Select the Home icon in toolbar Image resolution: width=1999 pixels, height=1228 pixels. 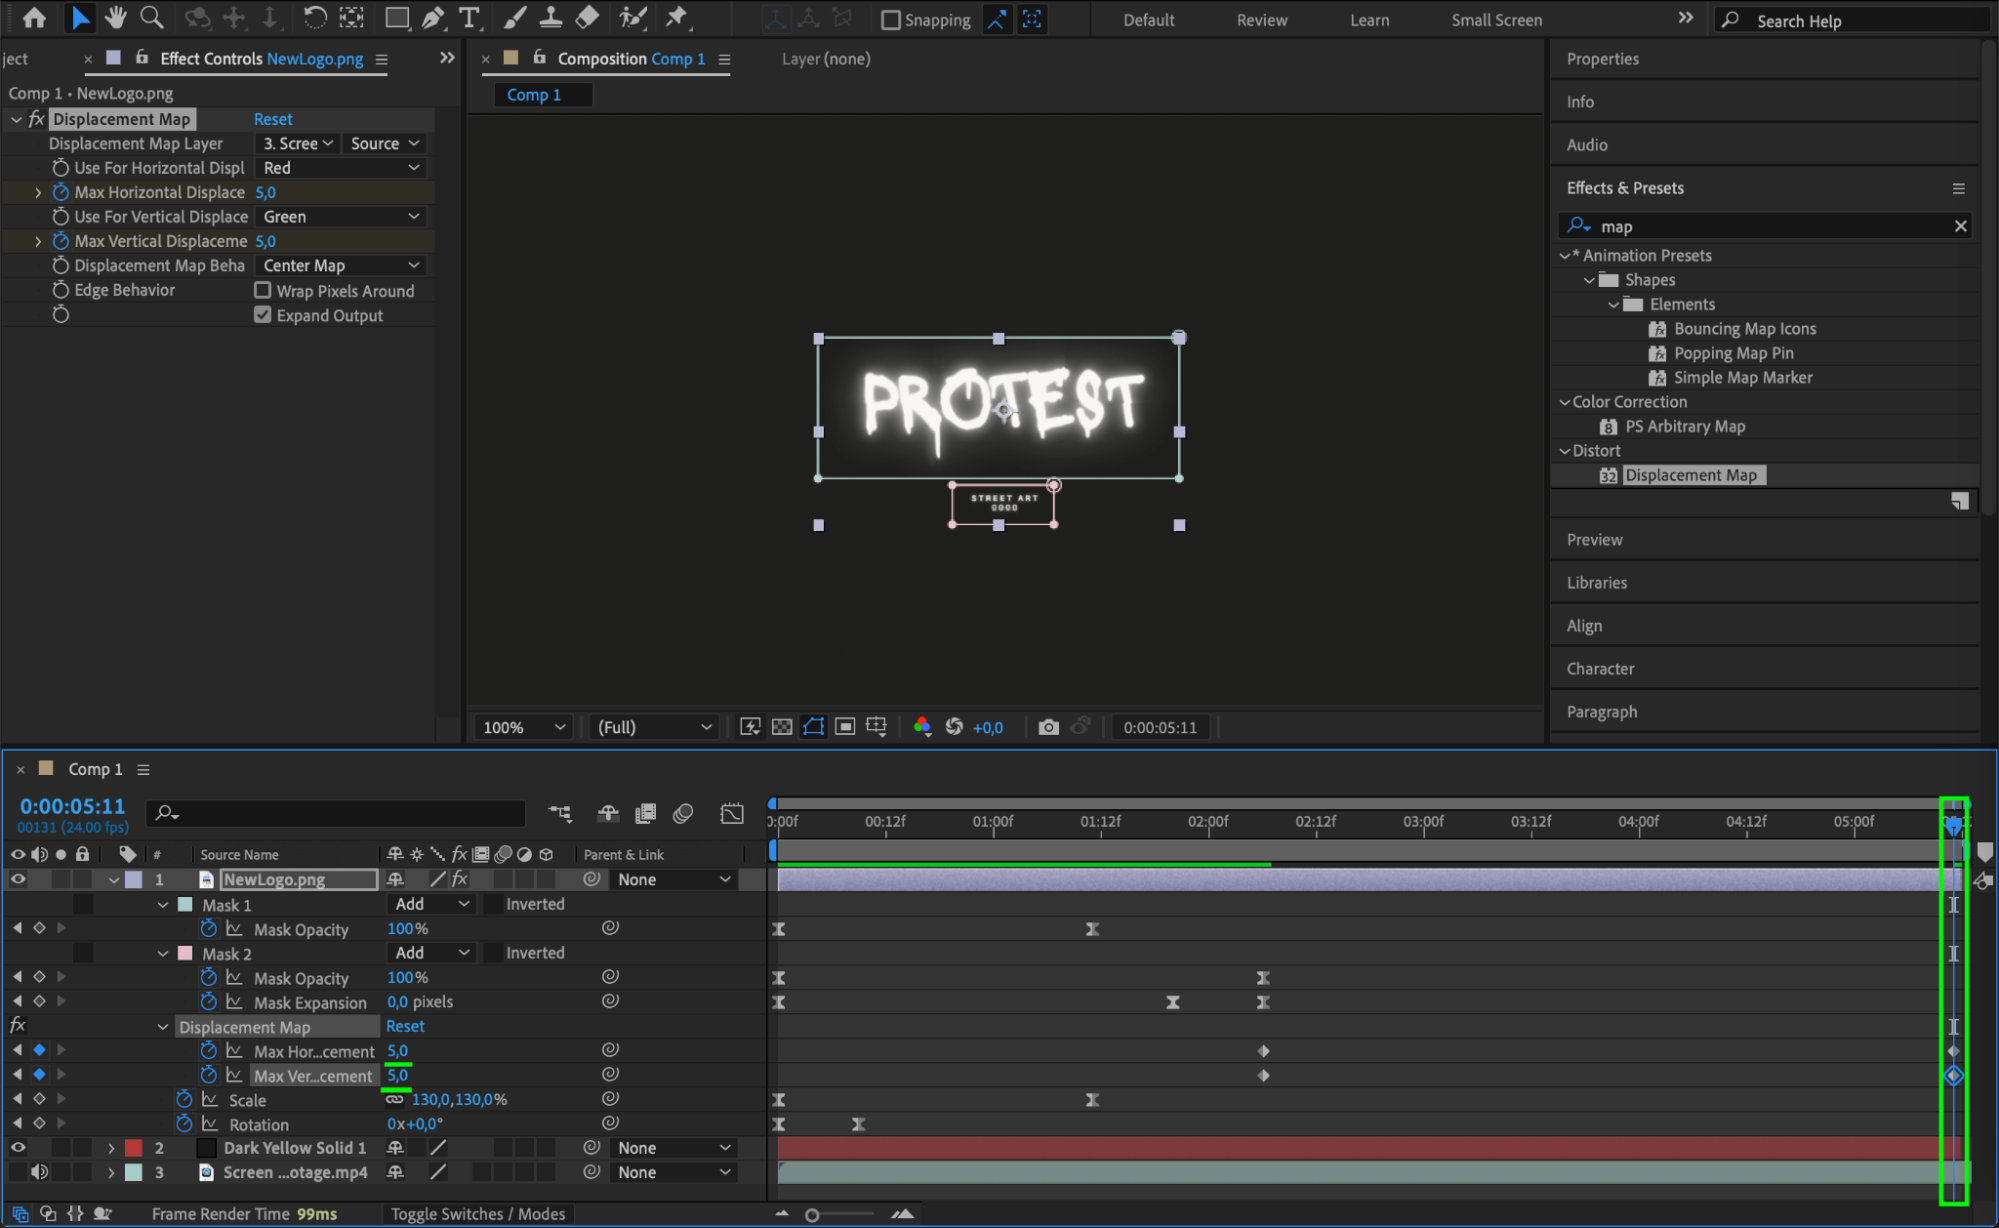(x=34, y=17)
